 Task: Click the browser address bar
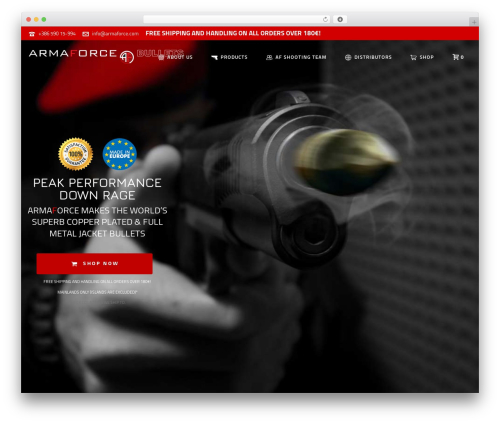coord(237,19)
